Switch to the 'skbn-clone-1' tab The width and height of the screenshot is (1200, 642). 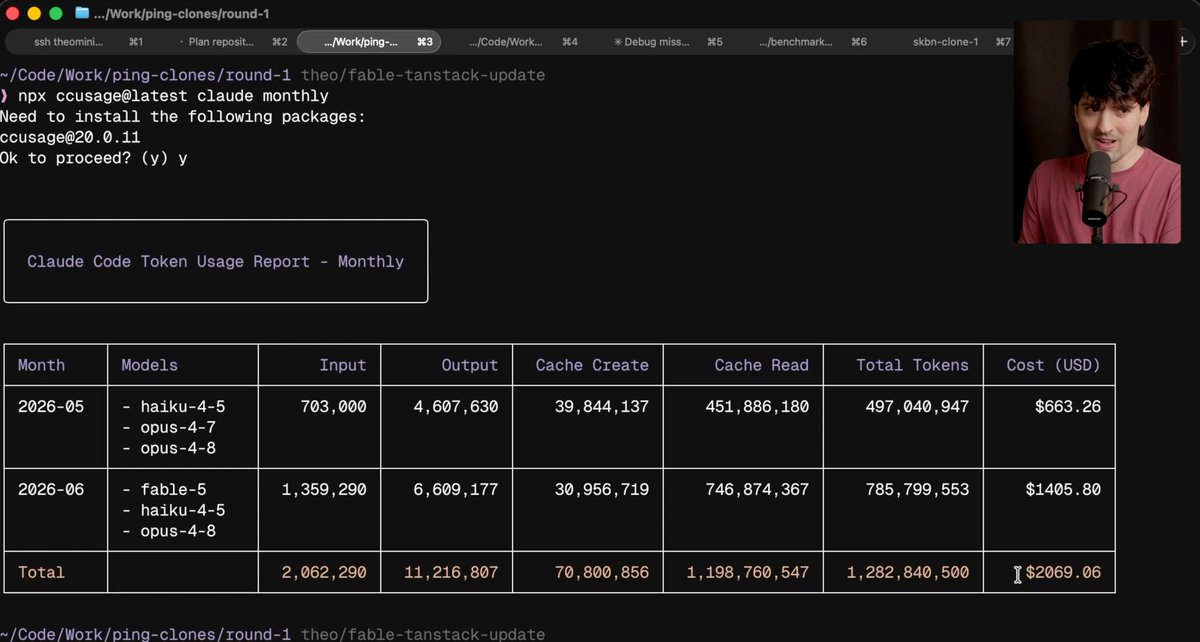(947, 42)
